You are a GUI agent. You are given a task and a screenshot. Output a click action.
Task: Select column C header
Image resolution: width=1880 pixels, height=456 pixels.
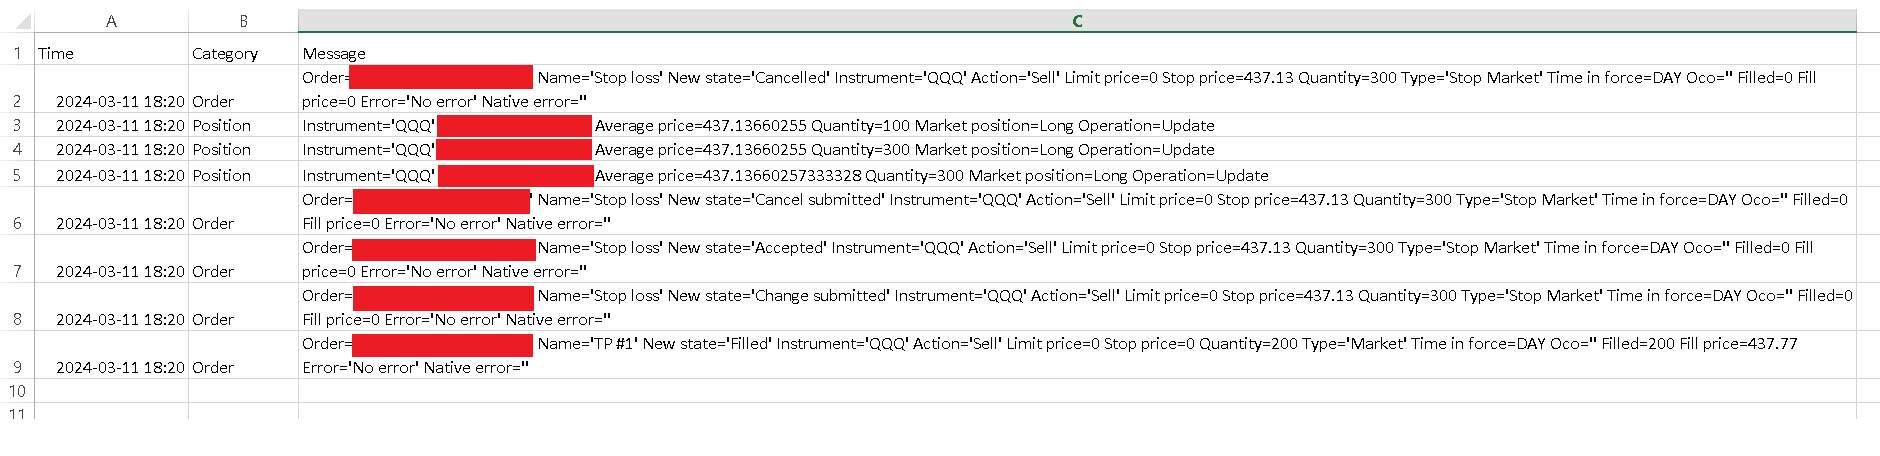[x=1077, y=21]
